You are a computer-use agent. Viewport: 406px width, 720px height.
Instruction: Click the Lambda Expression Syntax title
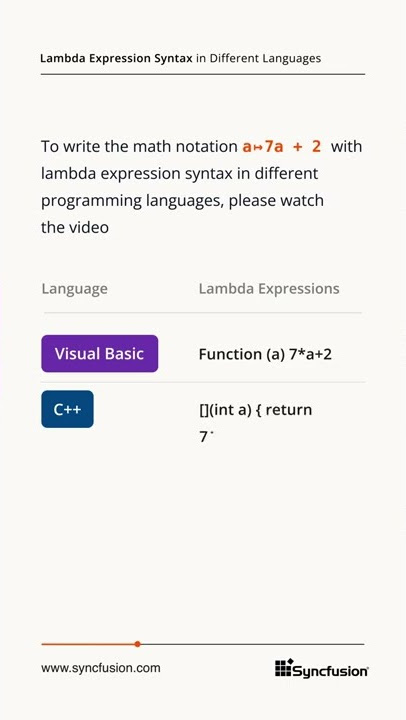point(116,58)
